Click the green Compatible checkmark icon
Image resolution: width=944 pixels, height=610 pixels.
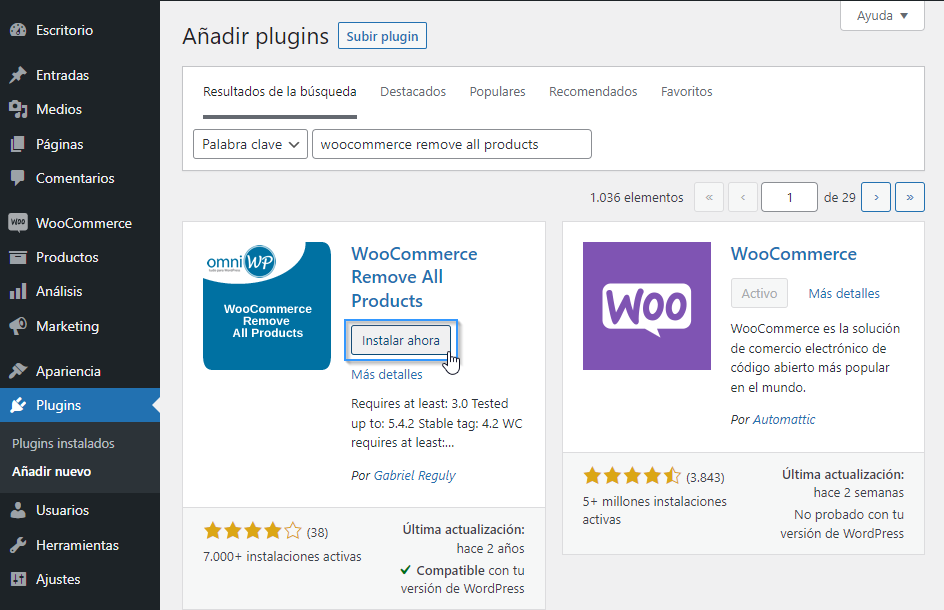coord(406,570)
